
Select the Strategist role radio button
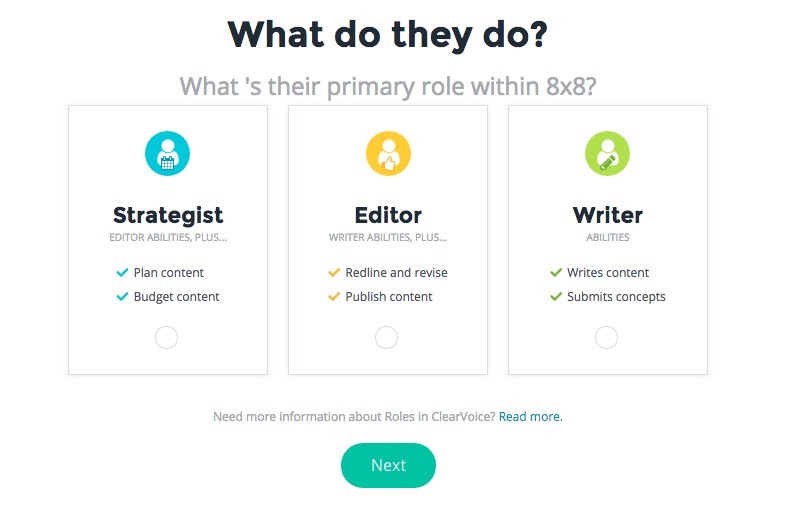point(166,338)
